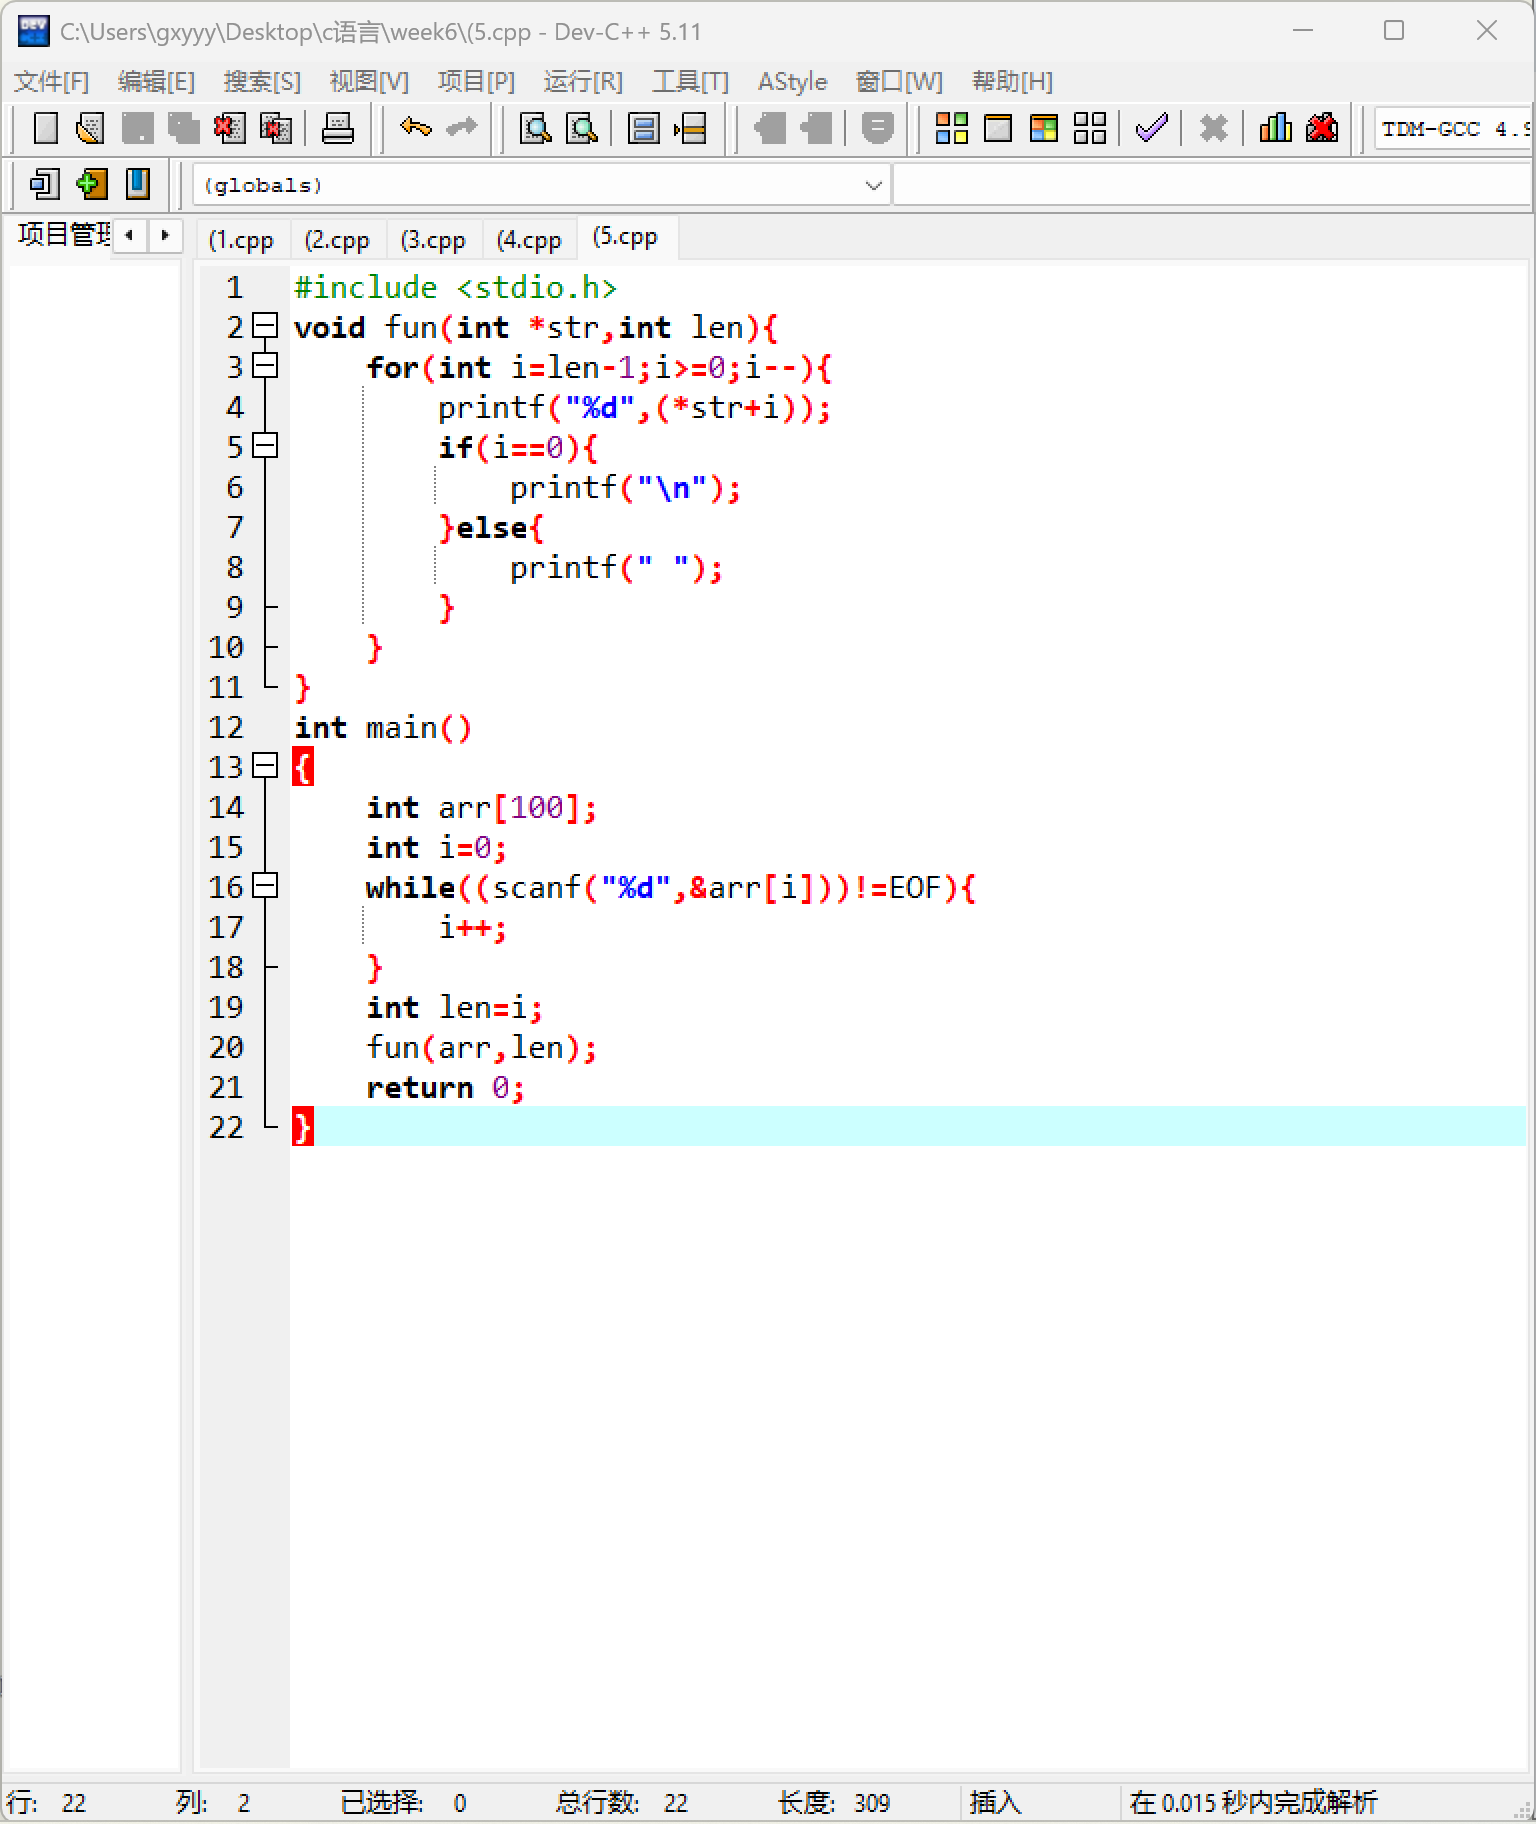Collapse the fun function fold at line 2
This screenshot has width=1536, height=1824.
(265, 326)
